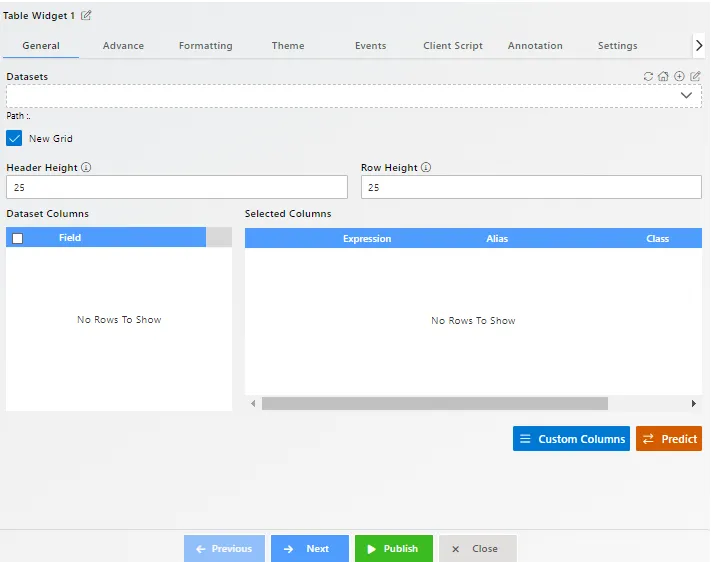Open the Annotation tab
Screen dimensions: 711x562
[x=535, y=46]
